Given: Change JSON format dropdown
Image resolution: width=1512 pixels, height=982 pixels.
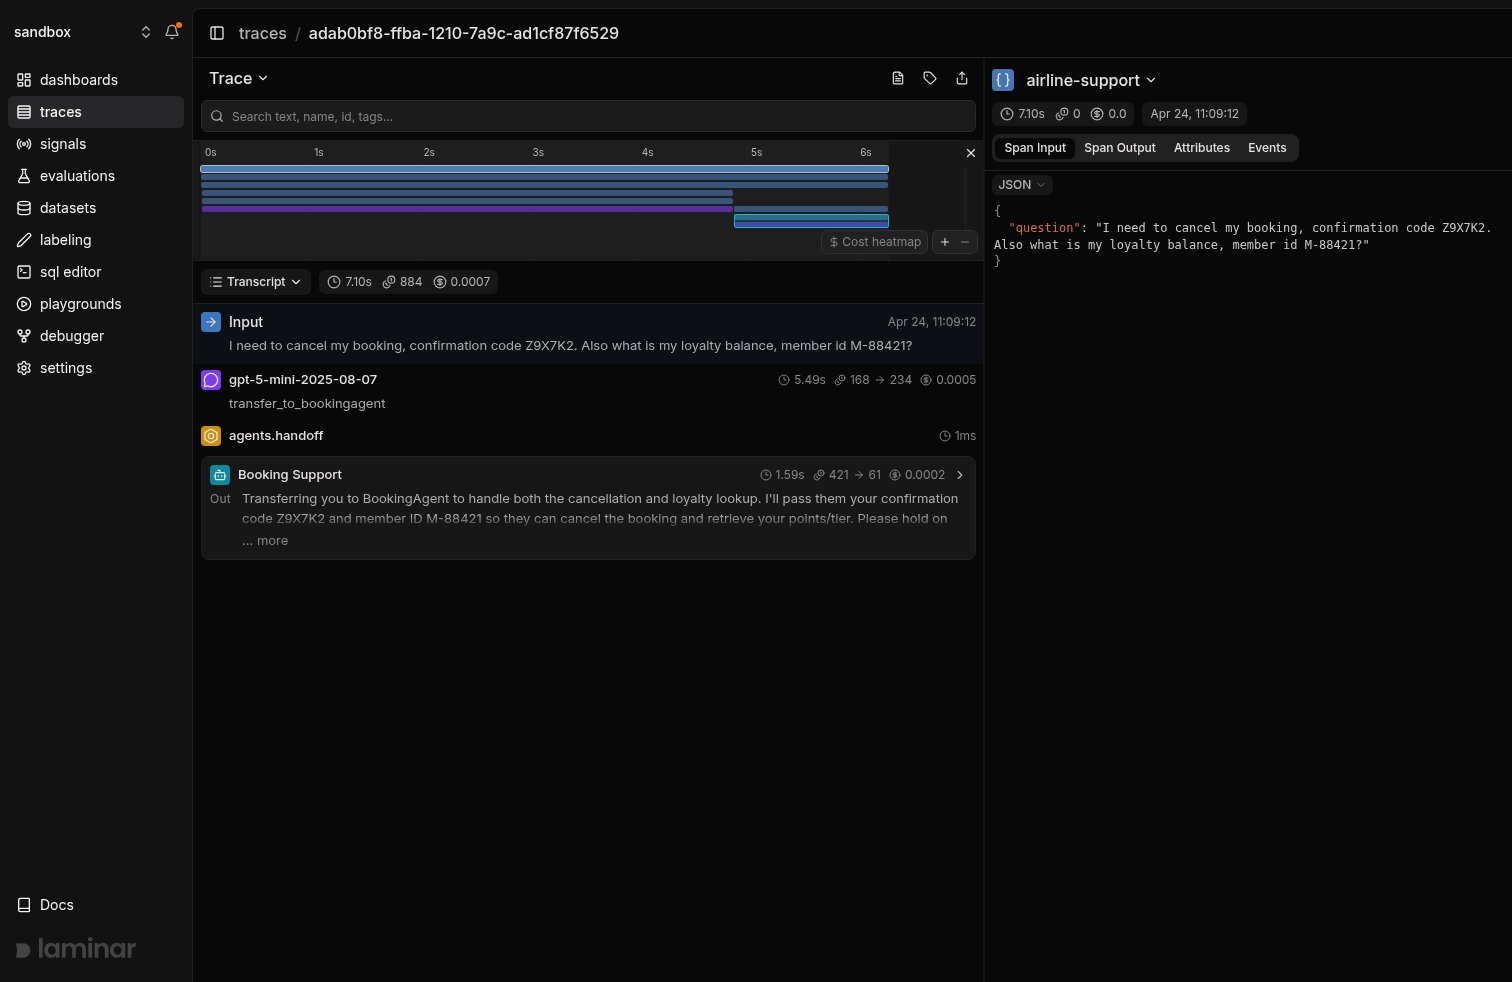Looking at the screenshot, I should pyautogui.click(x=1022, y=185).
